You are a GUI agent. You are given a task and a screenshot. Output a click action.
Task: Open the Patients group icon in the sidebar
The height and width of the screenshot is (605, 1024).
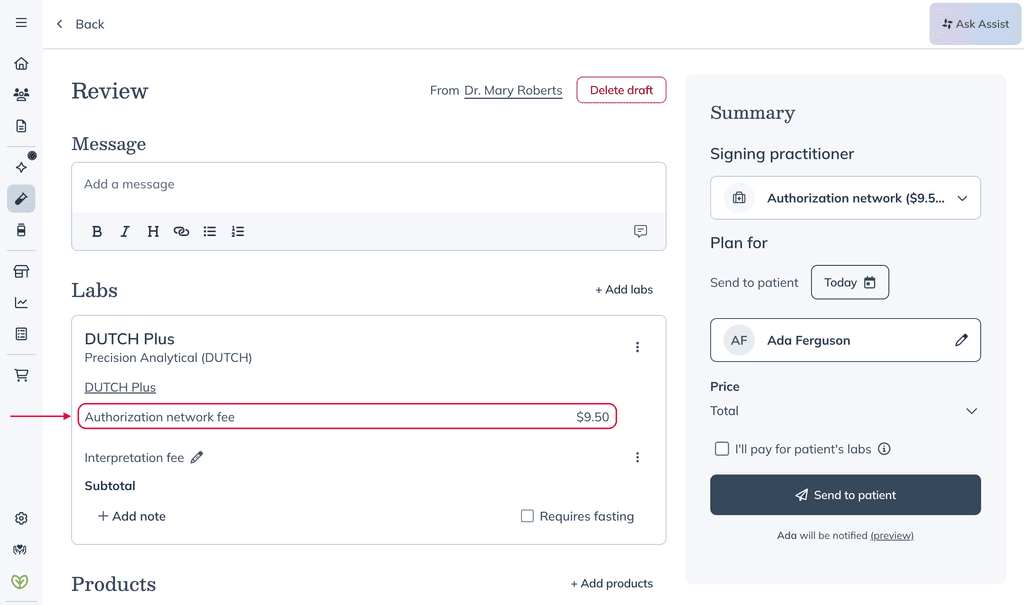(22, 95)
